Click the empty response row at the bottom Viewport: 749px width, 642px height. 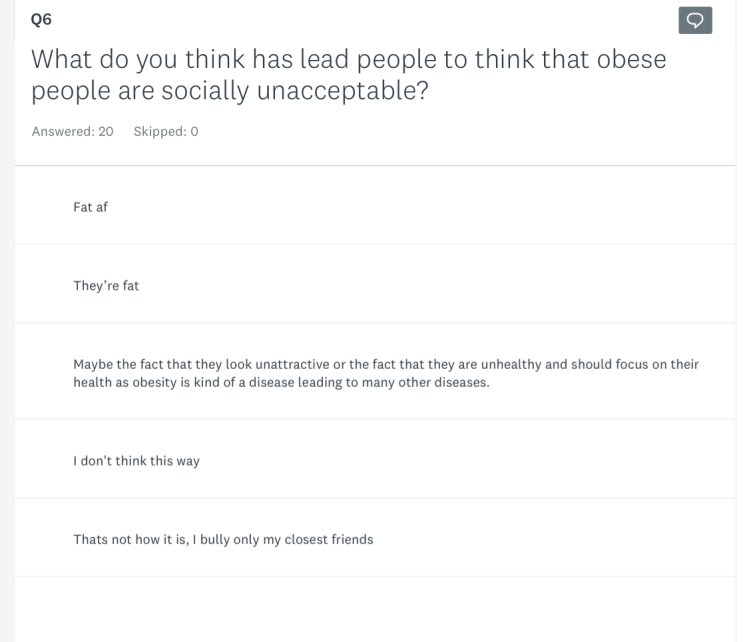[x=374, y=608]
